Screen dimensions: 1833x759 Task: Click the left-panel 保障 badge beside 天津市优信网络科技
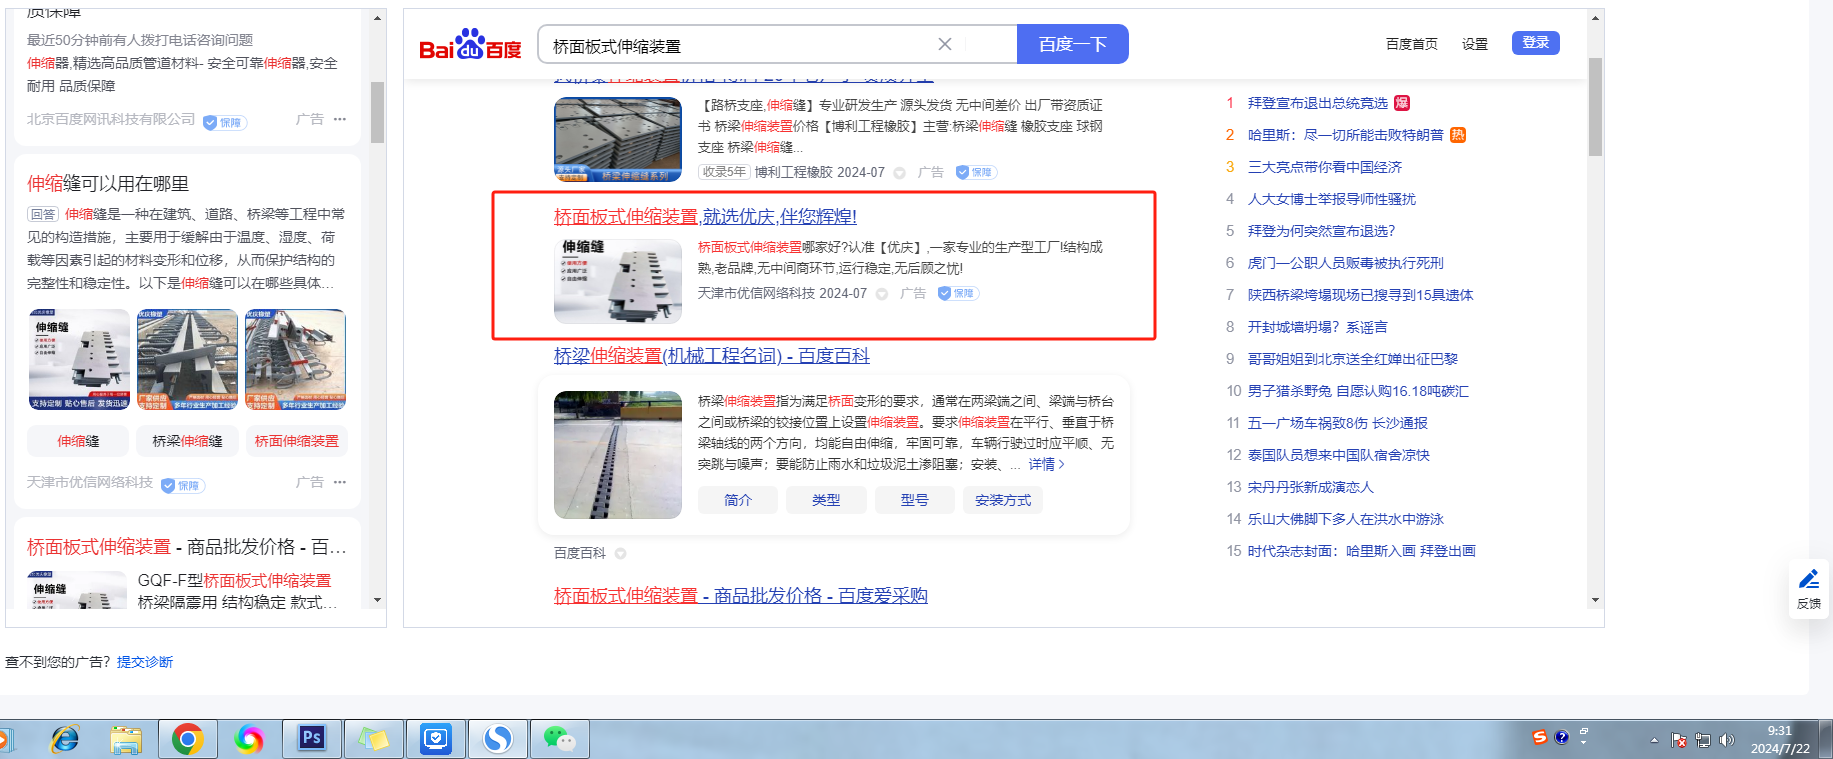tap(182, 485)
